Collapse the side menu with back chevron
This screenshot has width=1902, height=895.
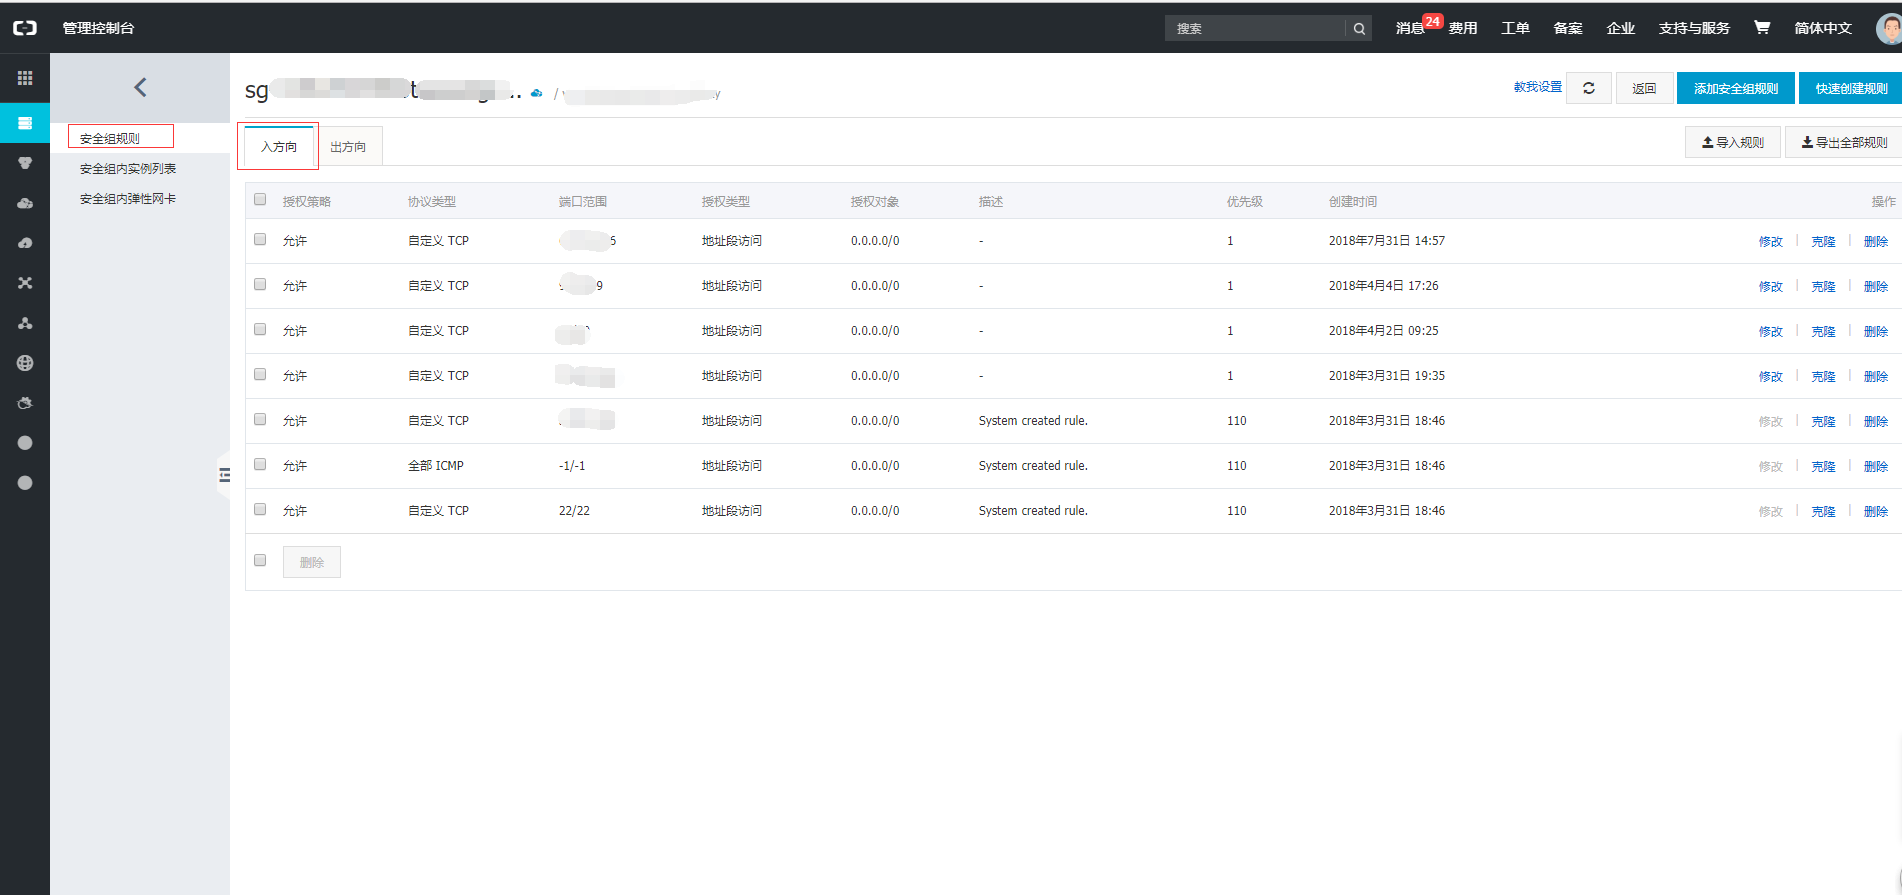pyautogui.click(x=140, y=88)
